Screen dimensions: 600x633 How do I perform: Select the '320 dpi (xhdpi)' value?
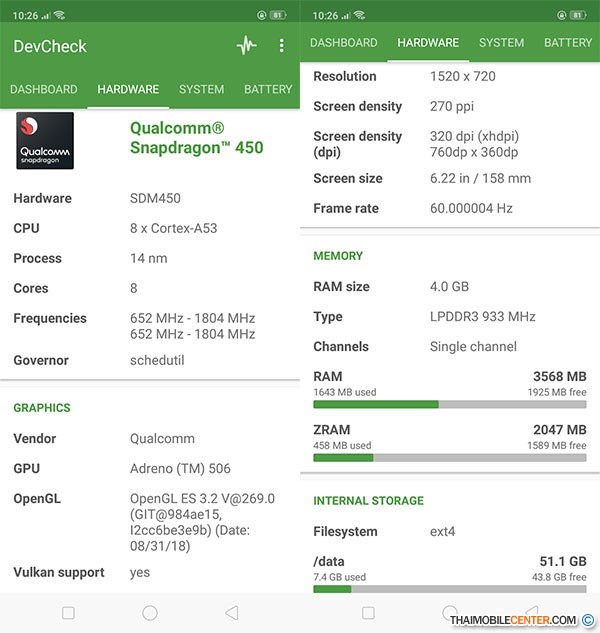(x=474, y=136)
